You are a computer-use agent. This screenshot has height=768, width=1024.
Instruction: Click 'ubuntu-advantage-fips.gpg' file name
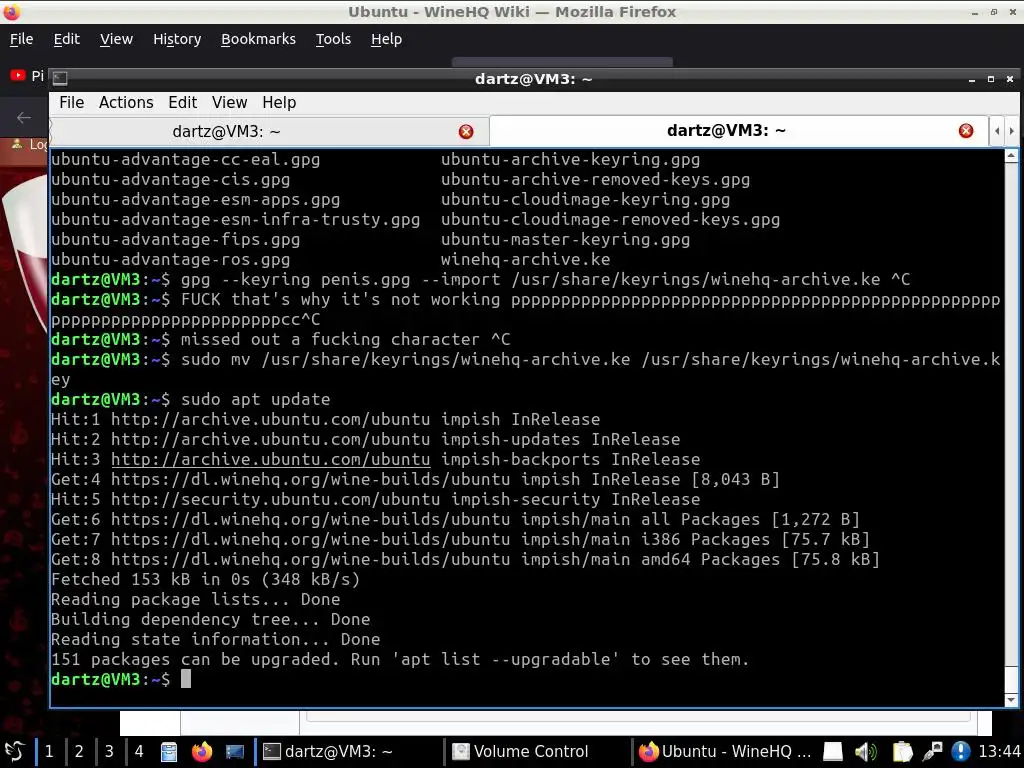[176, 240]
